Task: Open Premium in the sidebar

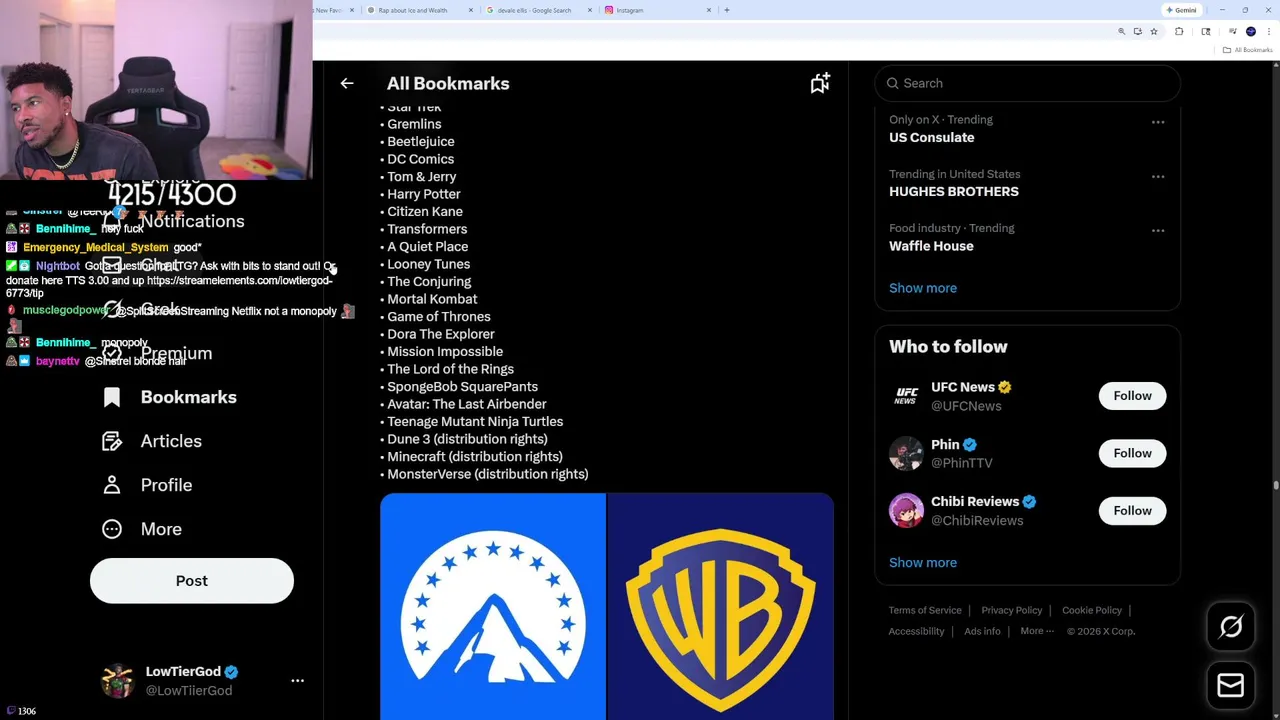Action: coord(176,353)
